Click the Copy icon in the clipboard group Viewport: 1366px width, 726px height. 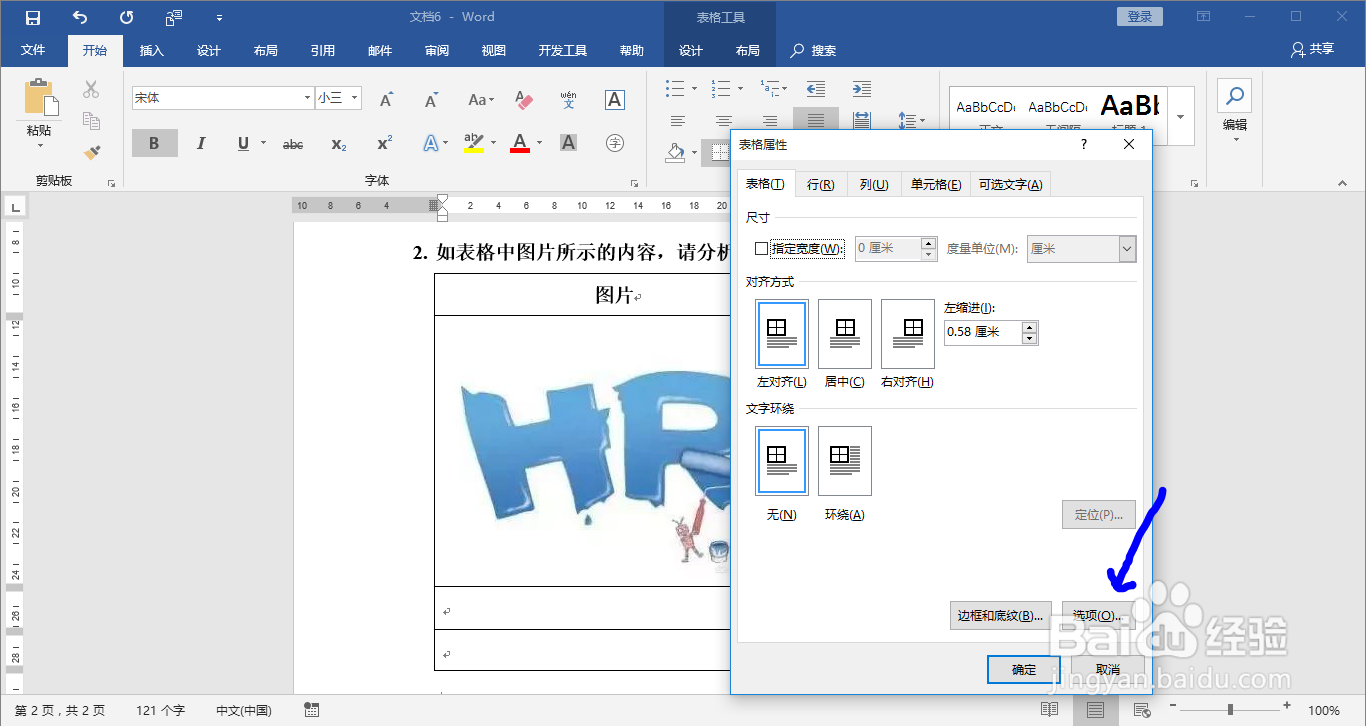coord(91,121)
